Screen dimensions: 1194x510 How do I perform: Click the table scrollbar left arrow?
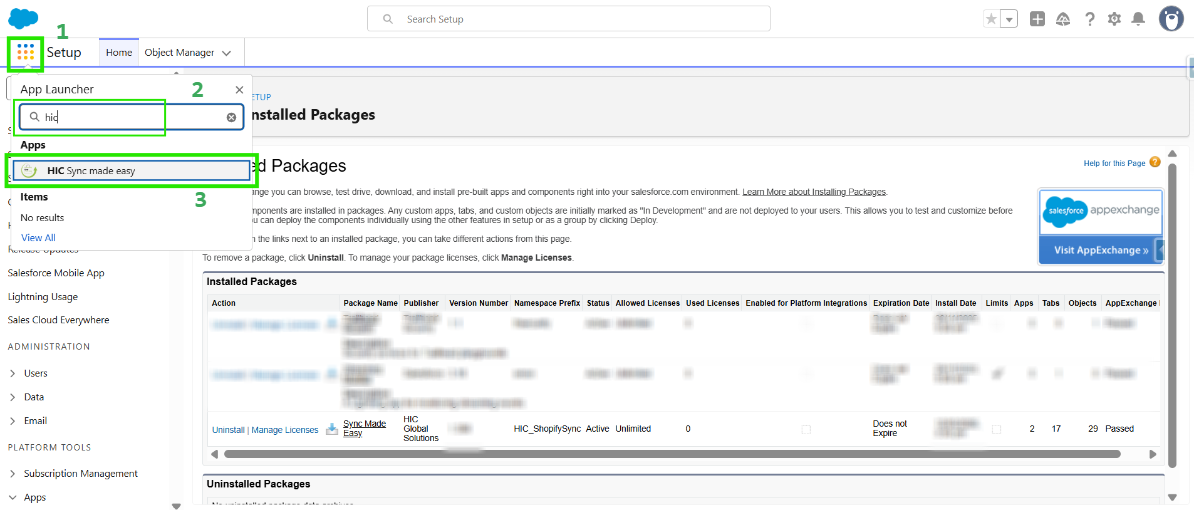tap(214, 454)
